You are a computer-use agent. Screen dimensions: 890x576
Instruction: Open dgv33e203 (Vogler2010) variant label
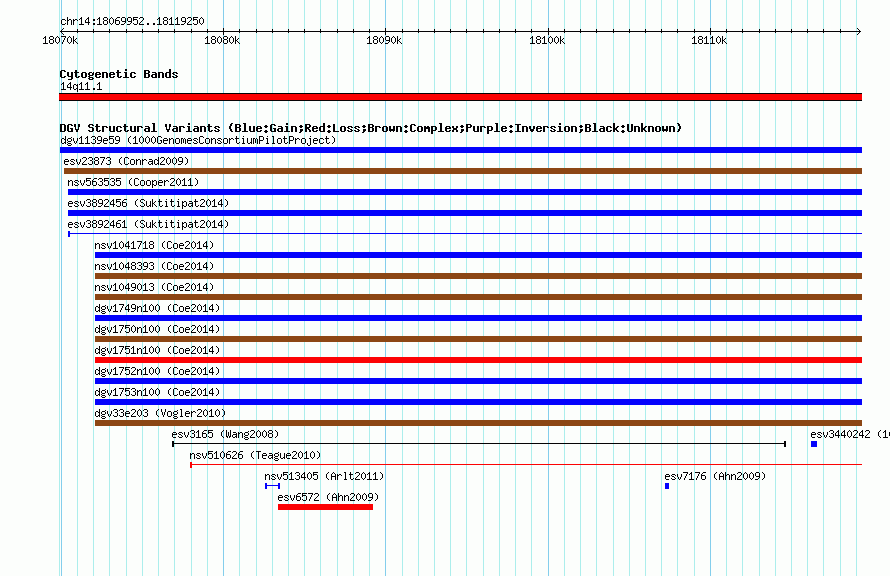160,413
